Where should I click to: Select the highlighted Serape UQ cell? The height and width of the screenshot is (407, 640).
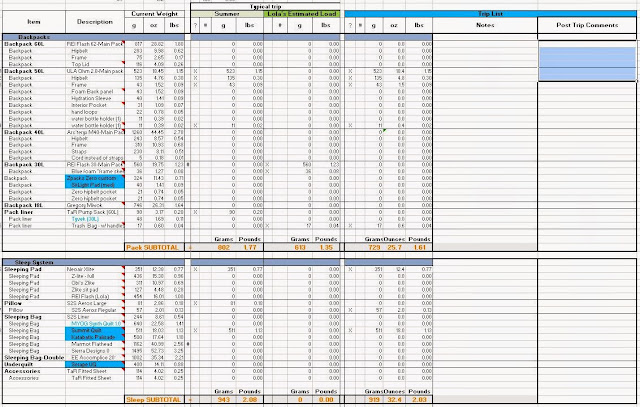tap(95, 364)
